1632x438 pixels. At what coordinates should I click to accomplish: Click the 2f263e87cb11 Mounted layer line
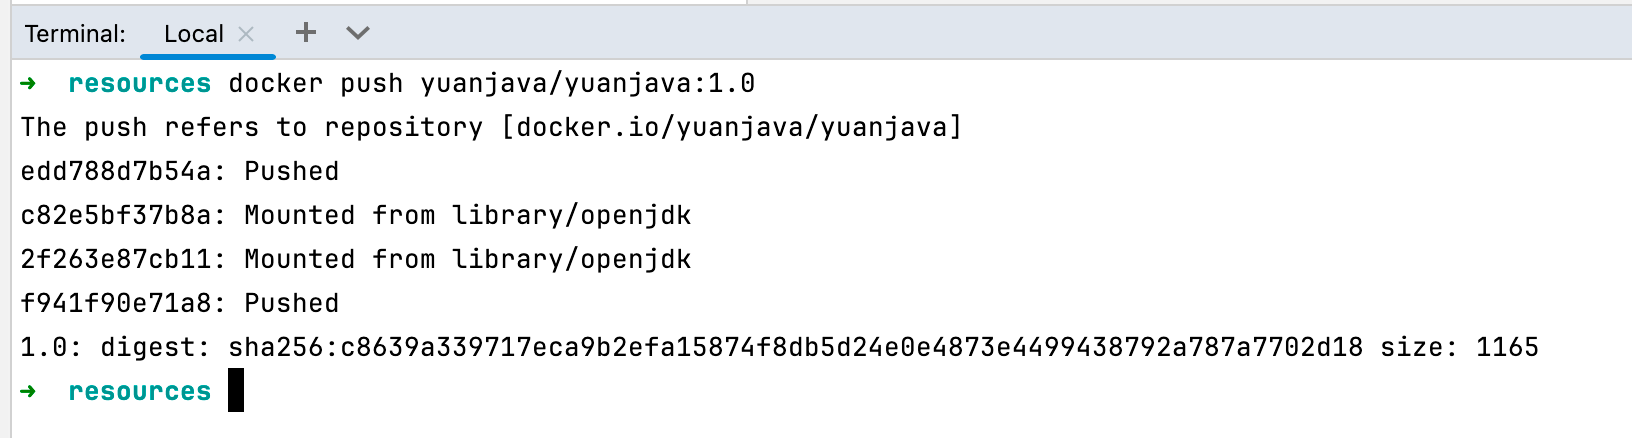coord(355,259)
